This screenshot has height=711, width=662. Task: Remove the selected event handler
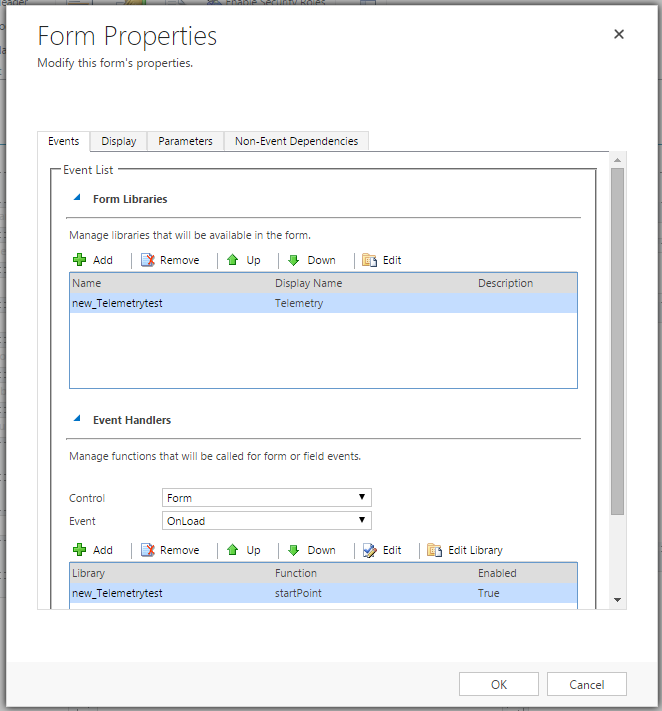(x=170, y=550)
